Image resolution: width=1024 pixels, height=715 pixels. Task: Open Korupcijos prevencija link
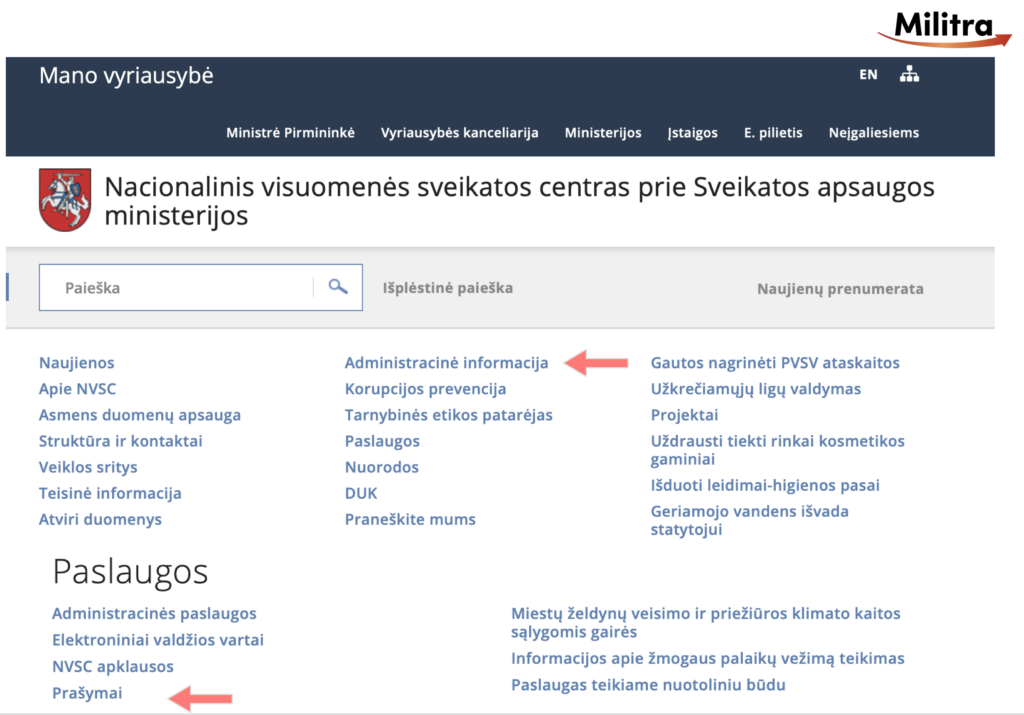pyautogui.click(x=425, y=389)
